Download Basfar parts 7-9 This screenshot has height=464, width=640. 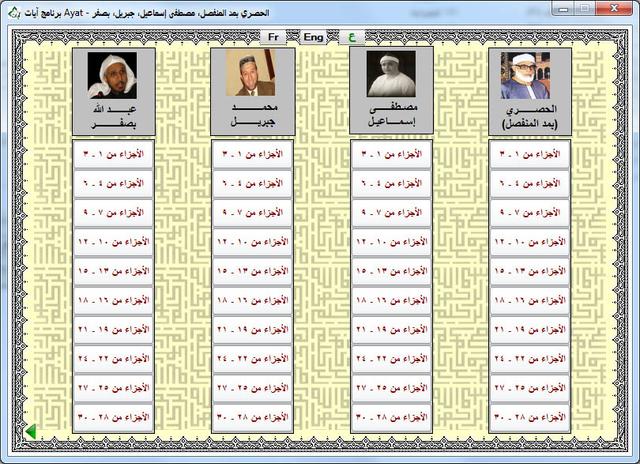[x=113, y=213]
